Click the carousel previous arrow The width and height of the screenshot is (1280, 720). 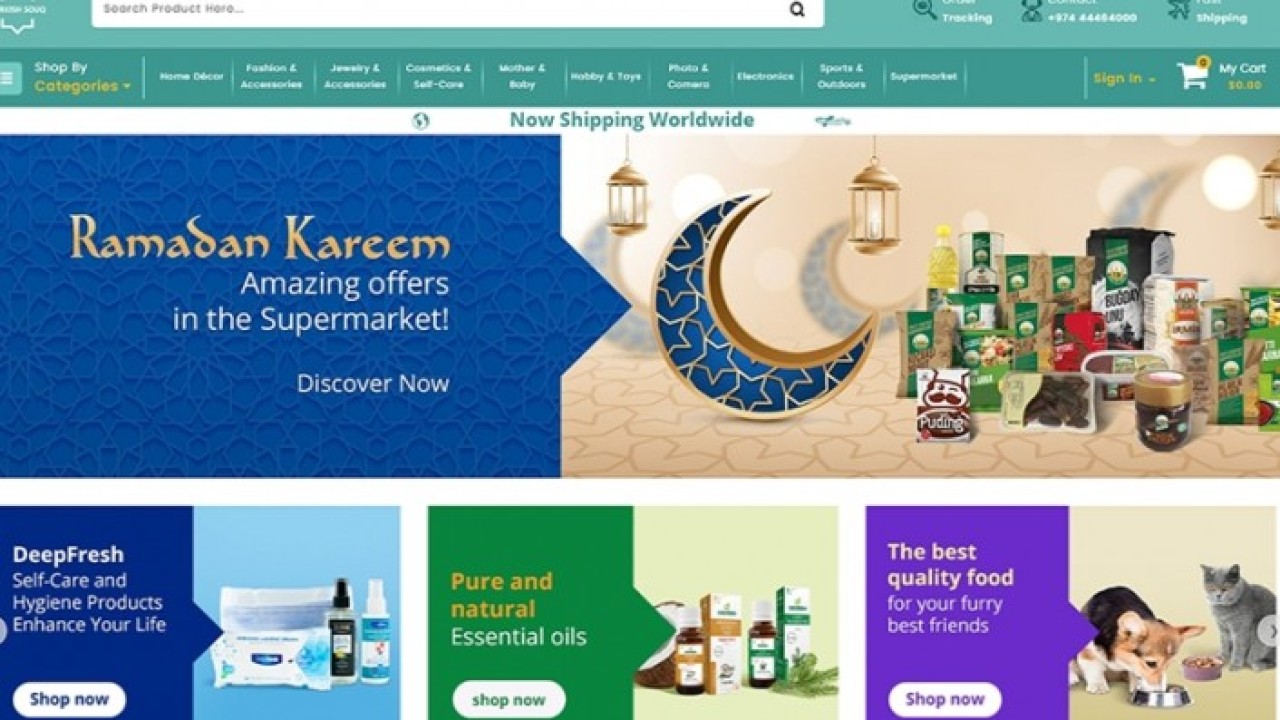[3, 631]
